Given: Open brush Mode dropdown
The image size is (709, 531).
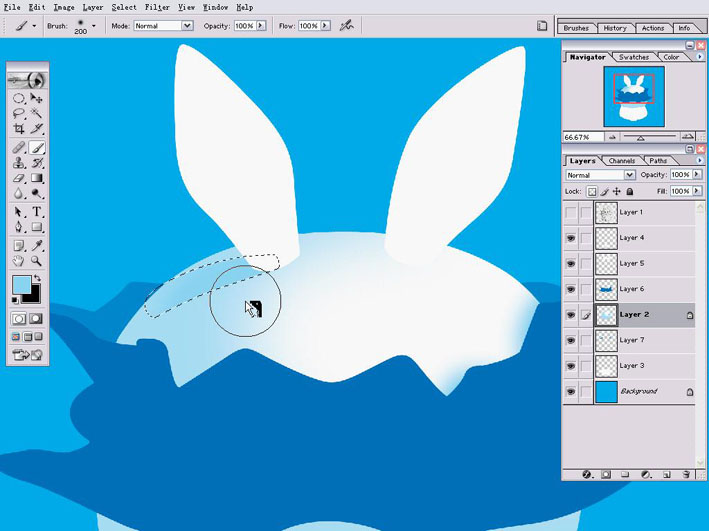Looking at the screenshot, I should coord(187,26).
